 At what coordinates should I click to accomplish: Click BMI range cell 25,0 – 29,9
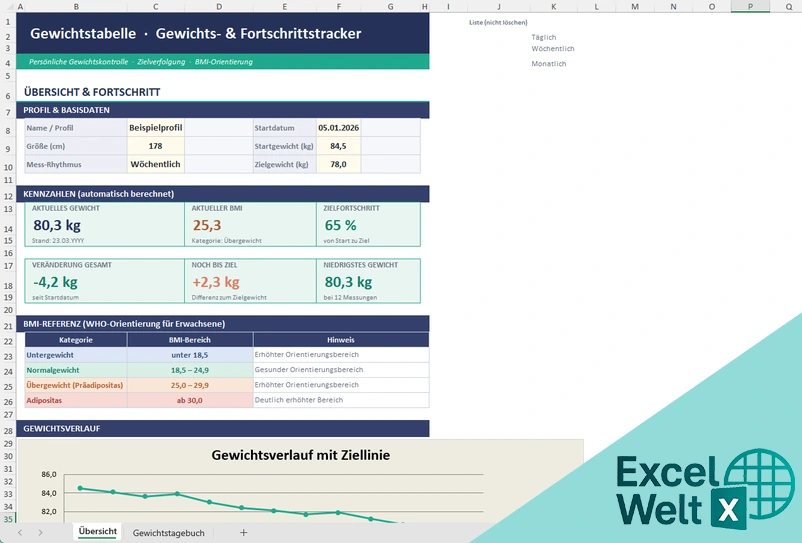pyautogui.click(x=190, y=385)
